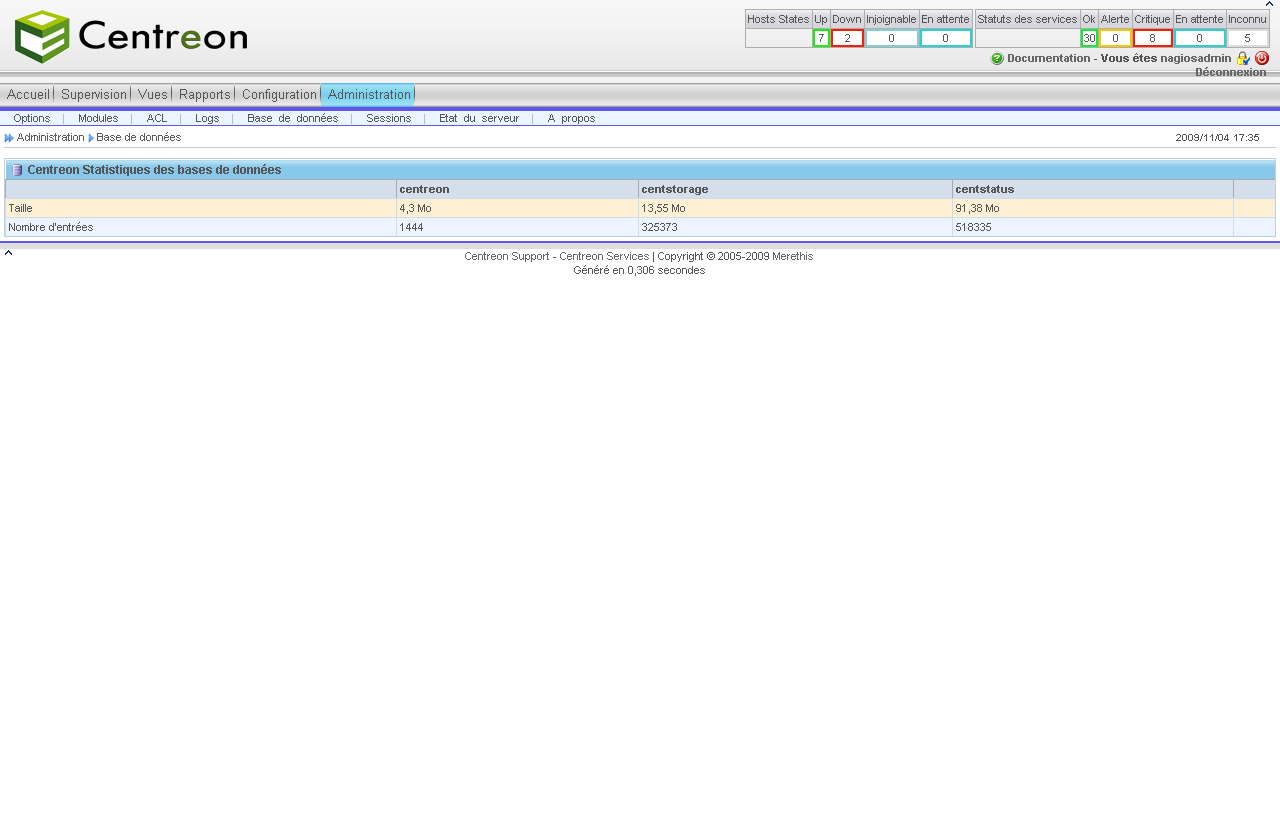Go to the Sessions submenu
This screenshot has width=1280, height=837.
[388, 118]
